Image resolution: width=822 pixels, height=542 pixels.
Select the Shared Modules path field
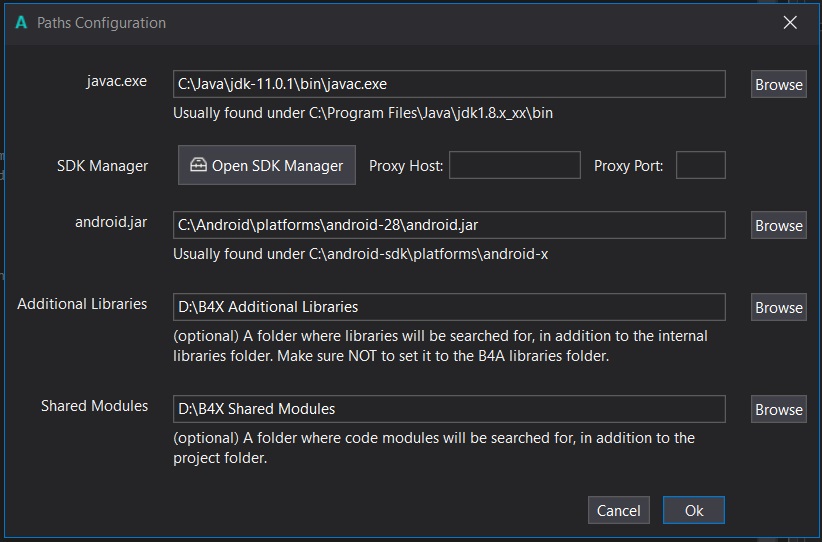(449, 409)
